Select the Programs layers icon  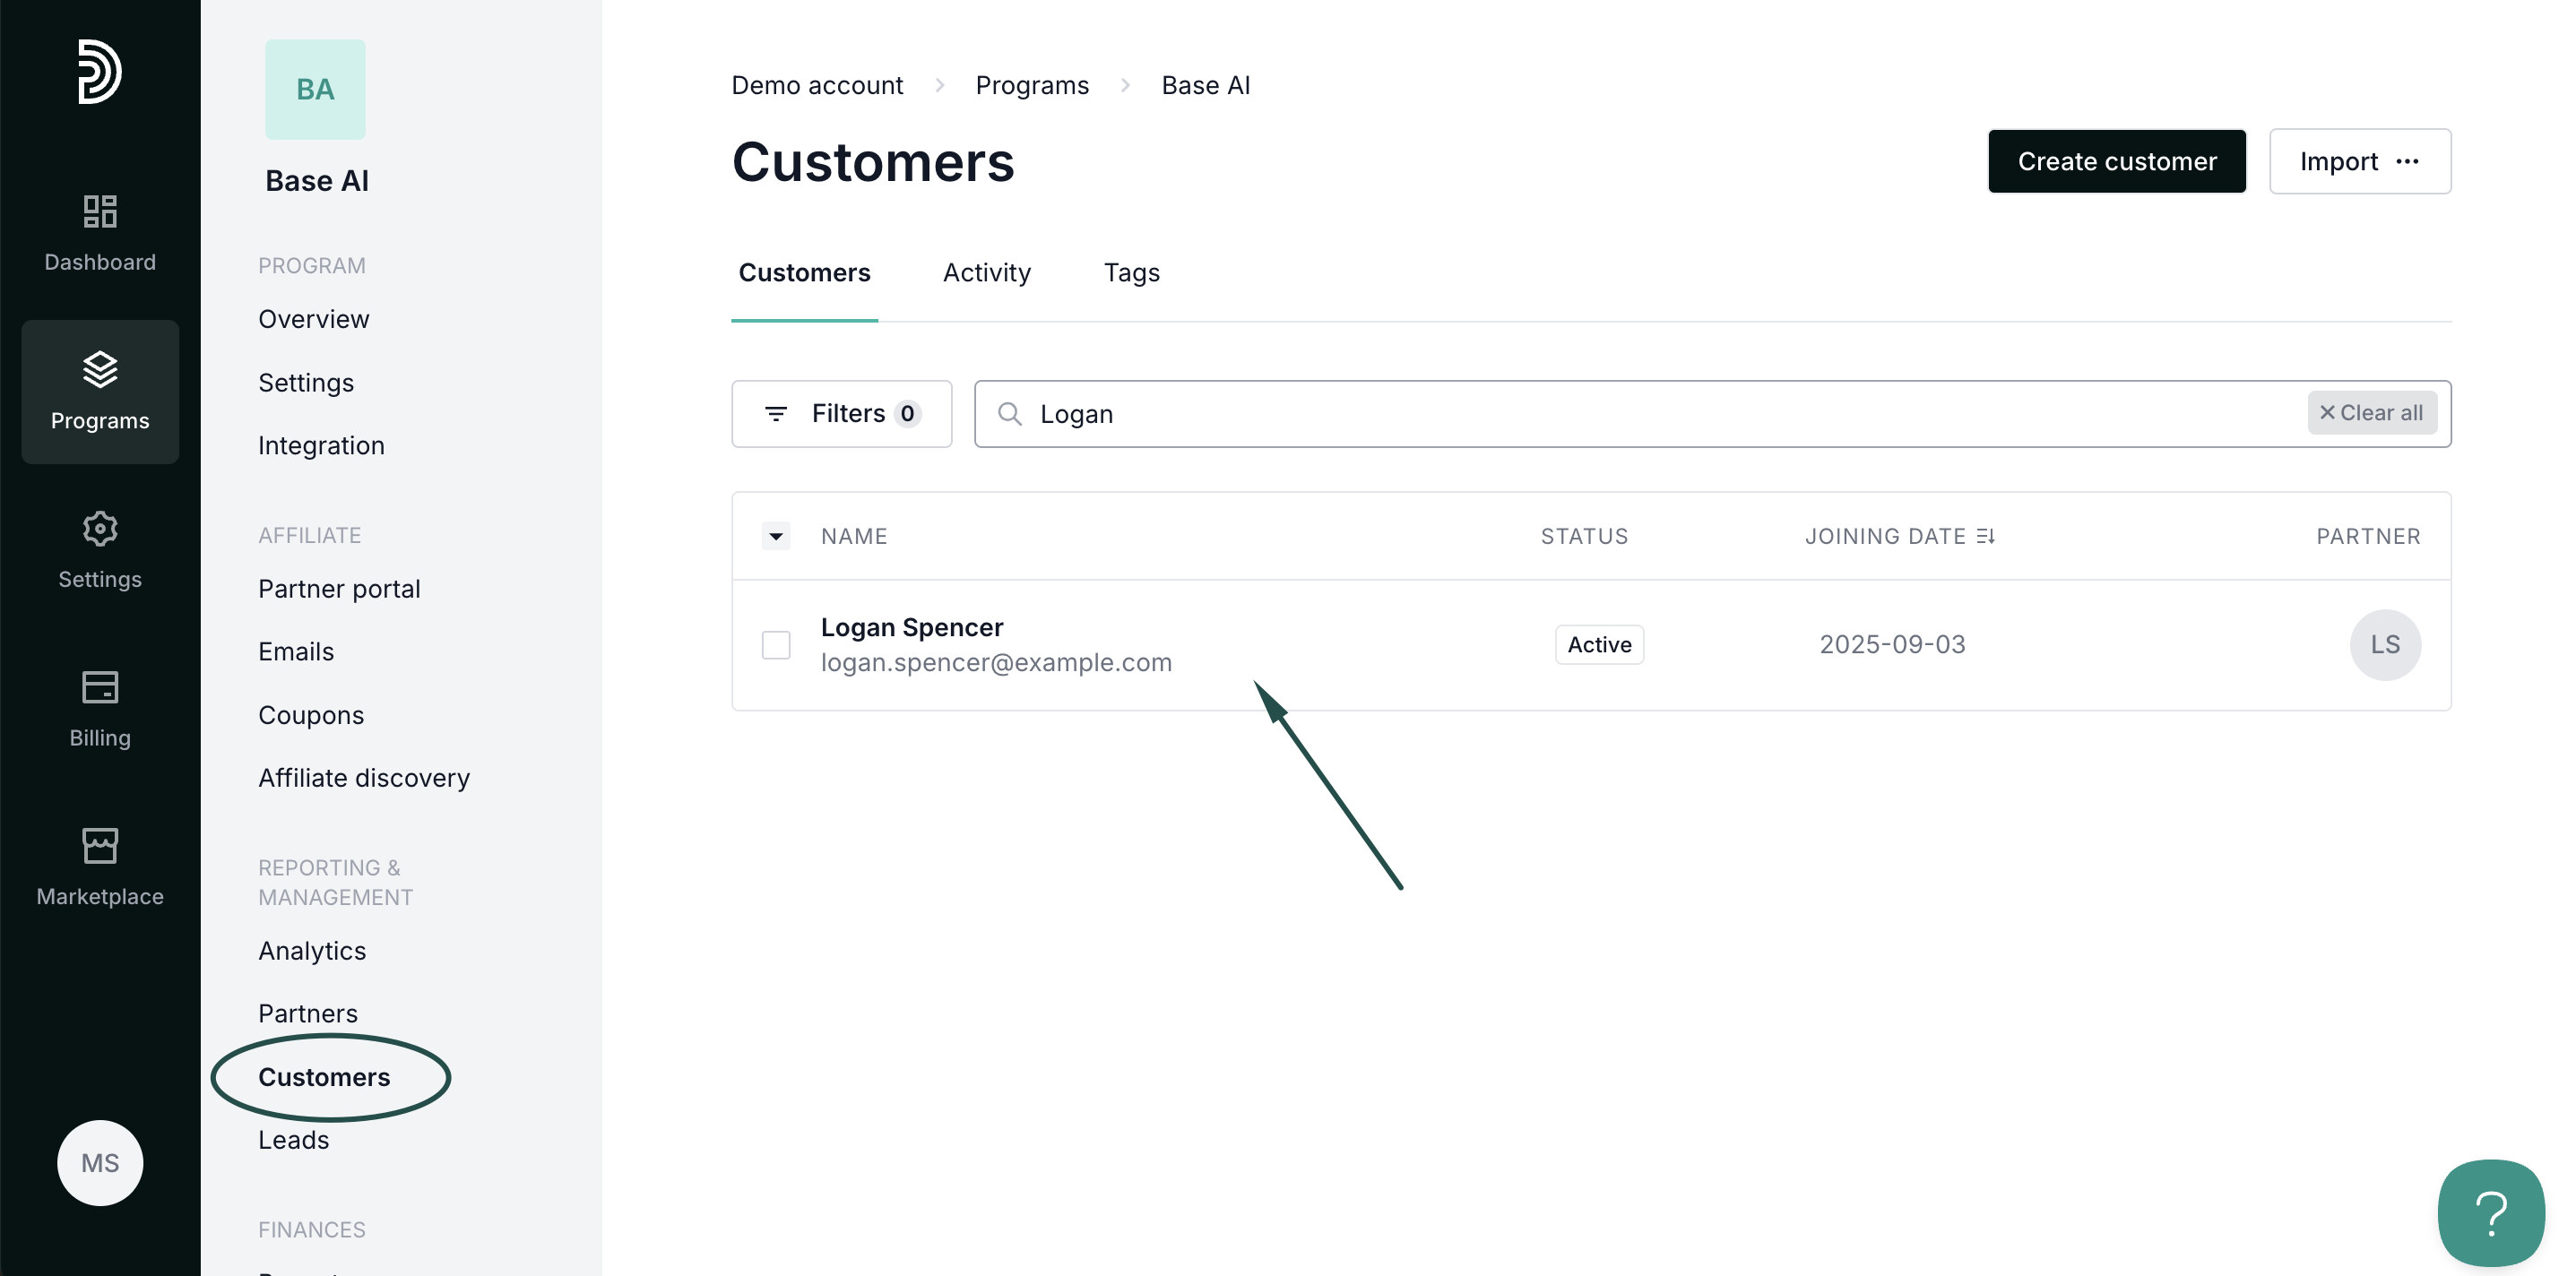point(100,370)
